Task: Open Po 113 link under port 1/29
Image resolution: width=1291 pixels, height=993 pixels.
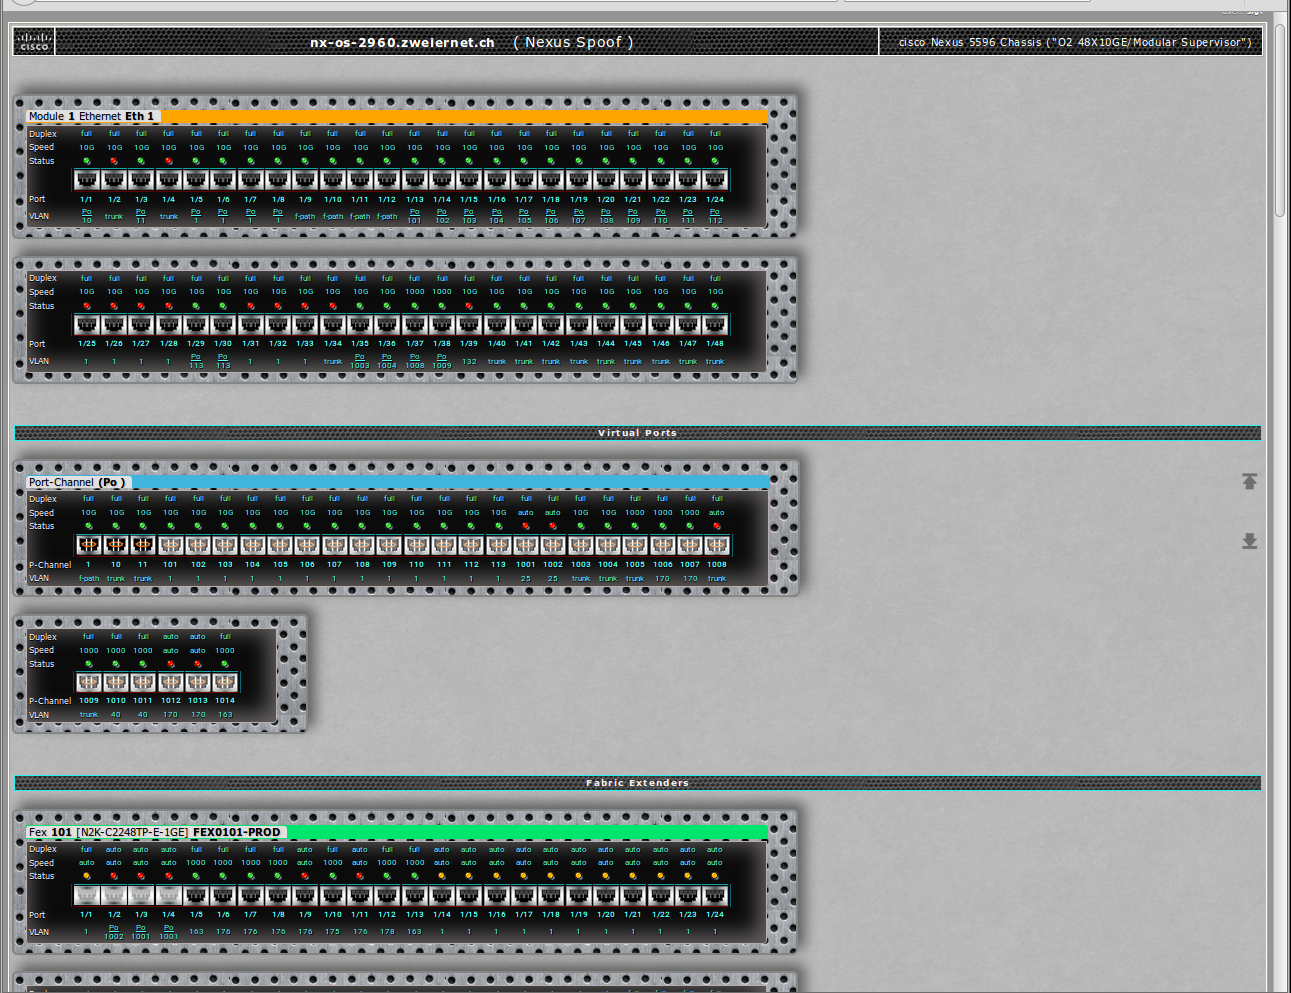Action: pos(196,361)
